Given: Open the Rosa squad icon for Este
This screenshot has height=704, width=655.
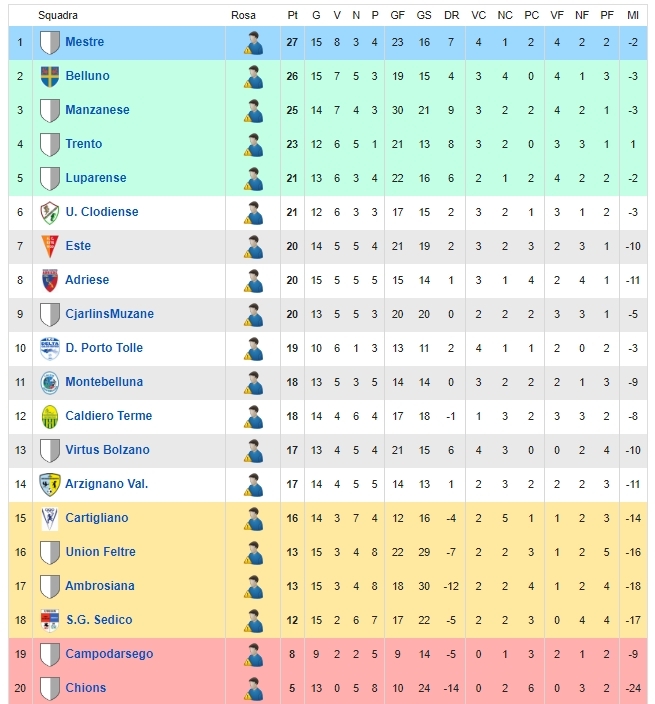Looking at the screenshot, I should (x=253, y=246).
